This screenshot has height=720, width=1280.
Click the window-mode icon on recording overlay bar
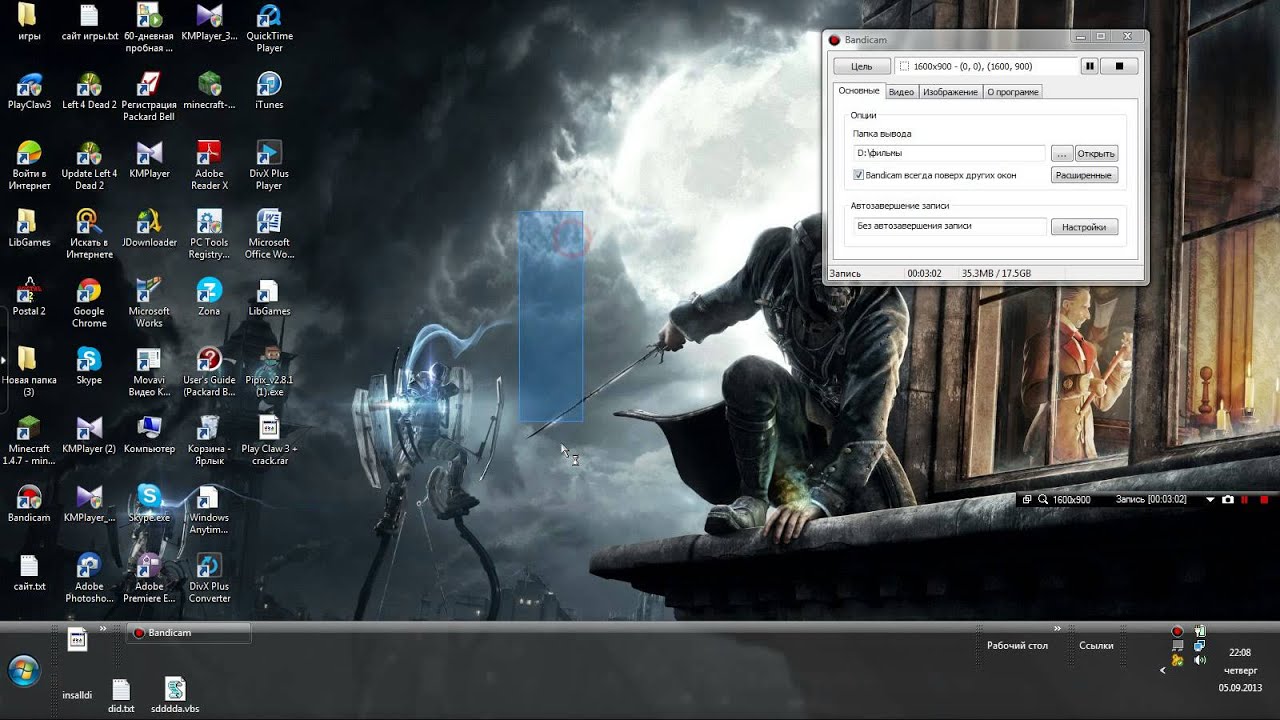[x=1026, y=499]
